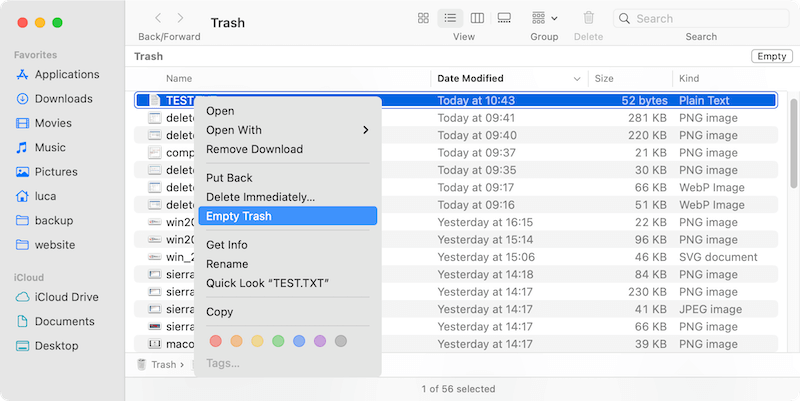Choose Rename from the context menu
The height and width of the screenshot is (401, 800).
click(x=288, y=264)
